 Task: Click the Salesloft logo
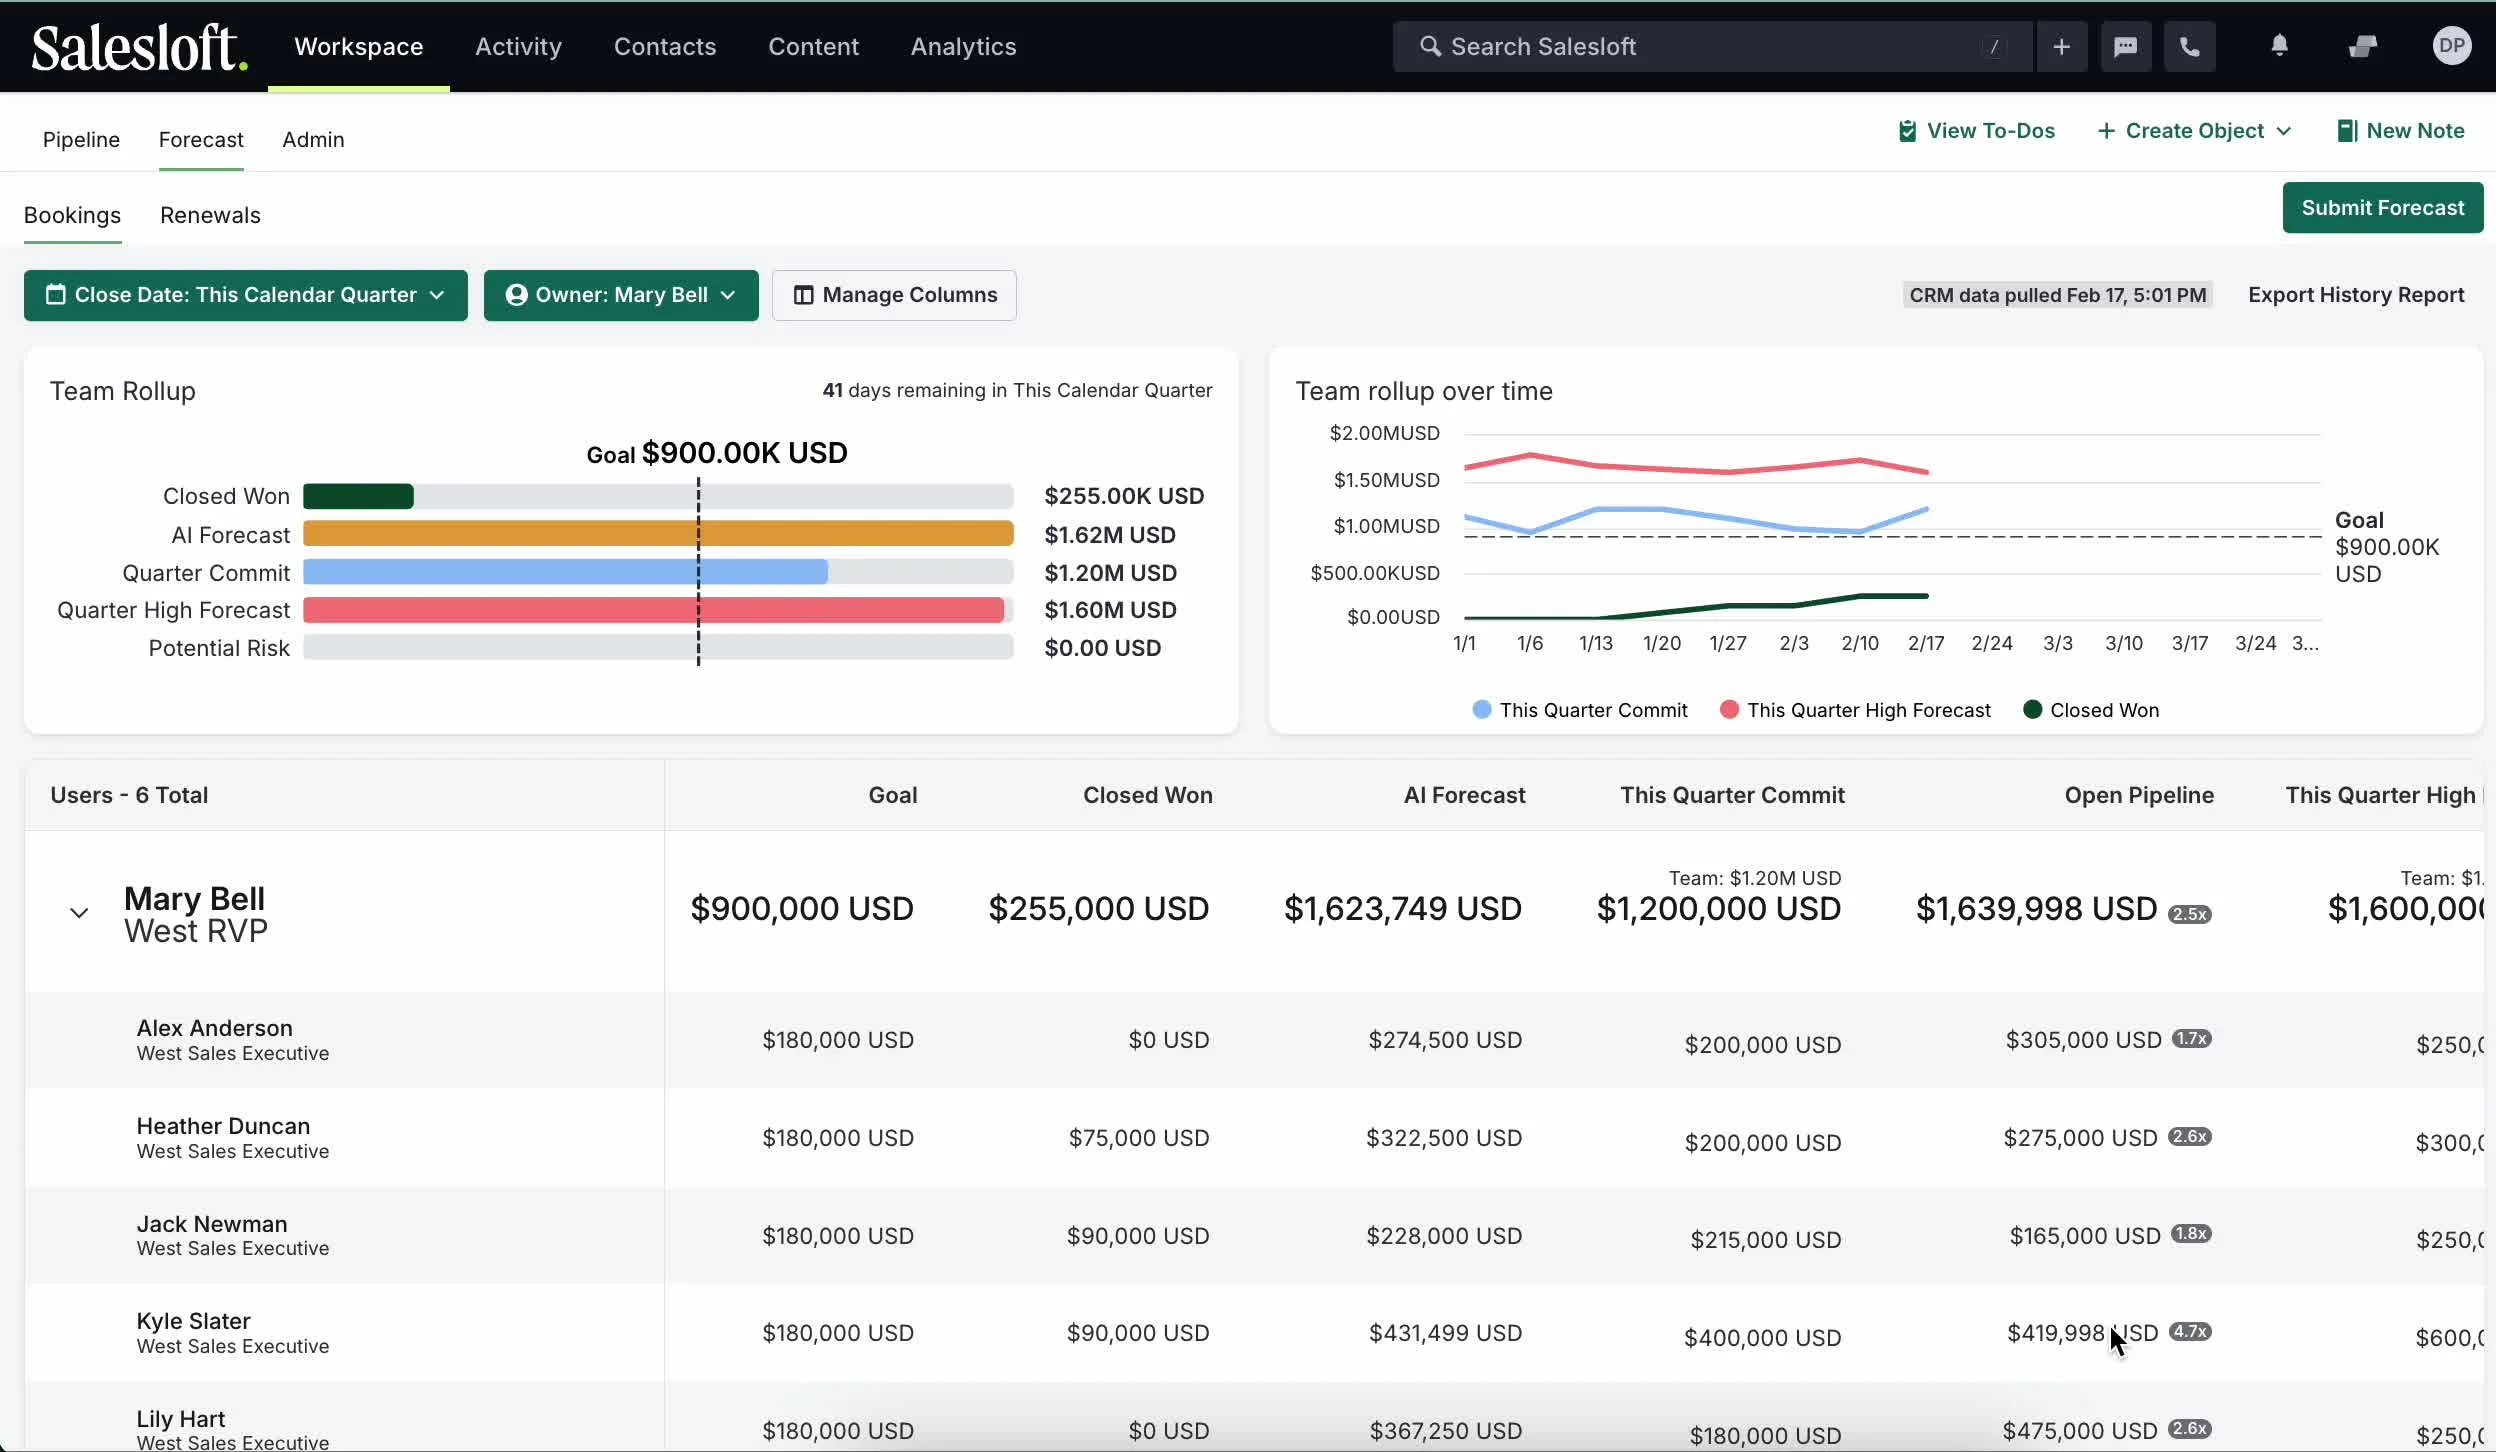[139, 47]
